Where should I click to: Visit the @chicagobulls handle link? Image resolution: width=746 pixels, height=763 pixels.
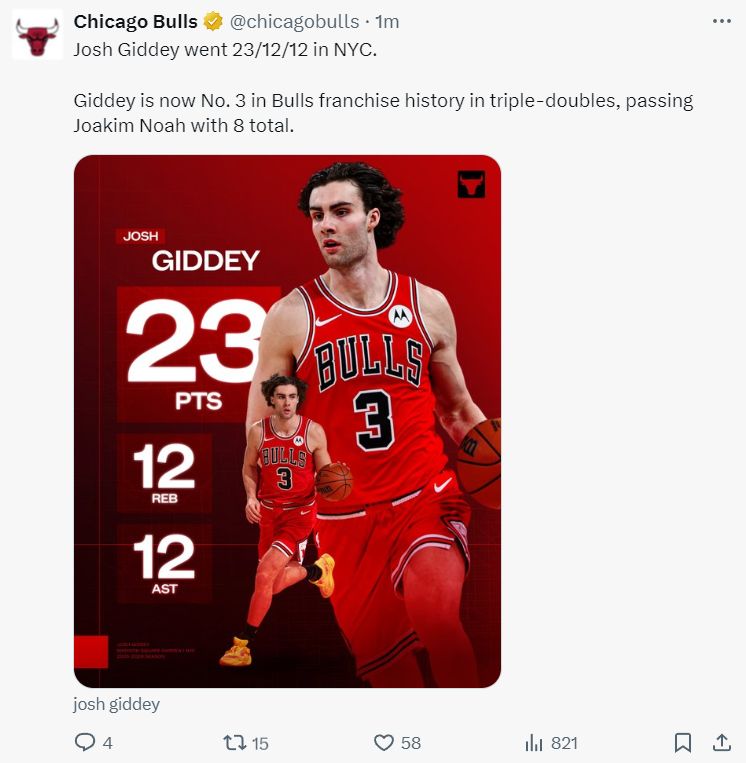coord(294,22)
